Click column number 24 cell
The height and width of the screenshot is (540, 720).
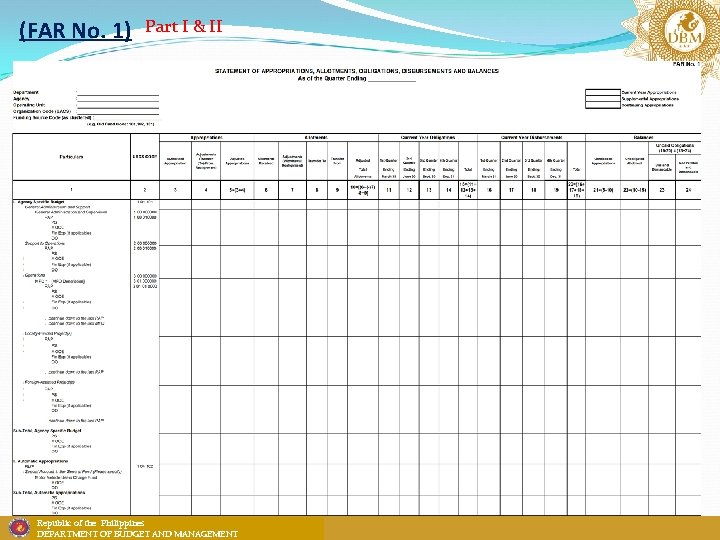pyautogui.click(x=688, y=190)
